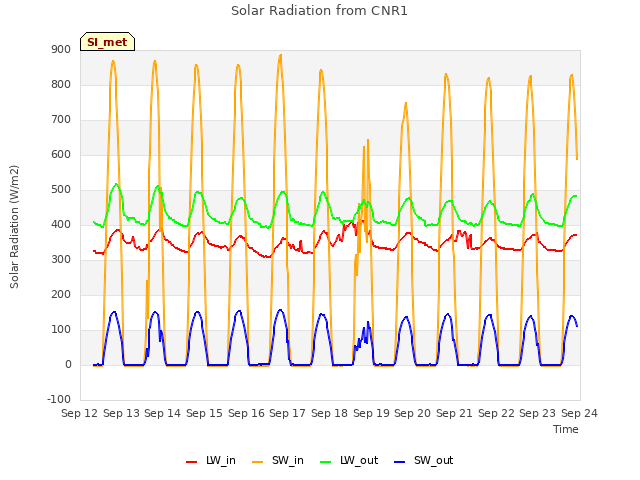Click the Sep 16 x-axis tick label
Viewport: 640px width, 480px height.
pos(246,413)
